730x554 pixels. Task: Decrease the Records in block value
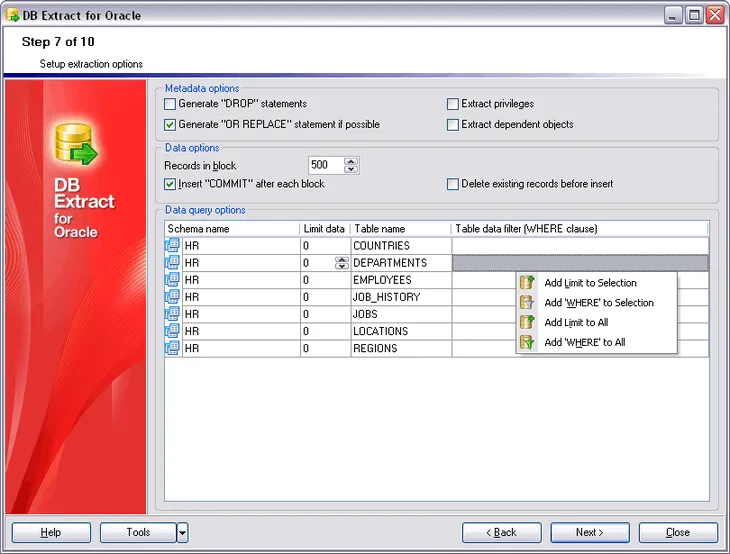pyautogui.click(x=351, y=169)
